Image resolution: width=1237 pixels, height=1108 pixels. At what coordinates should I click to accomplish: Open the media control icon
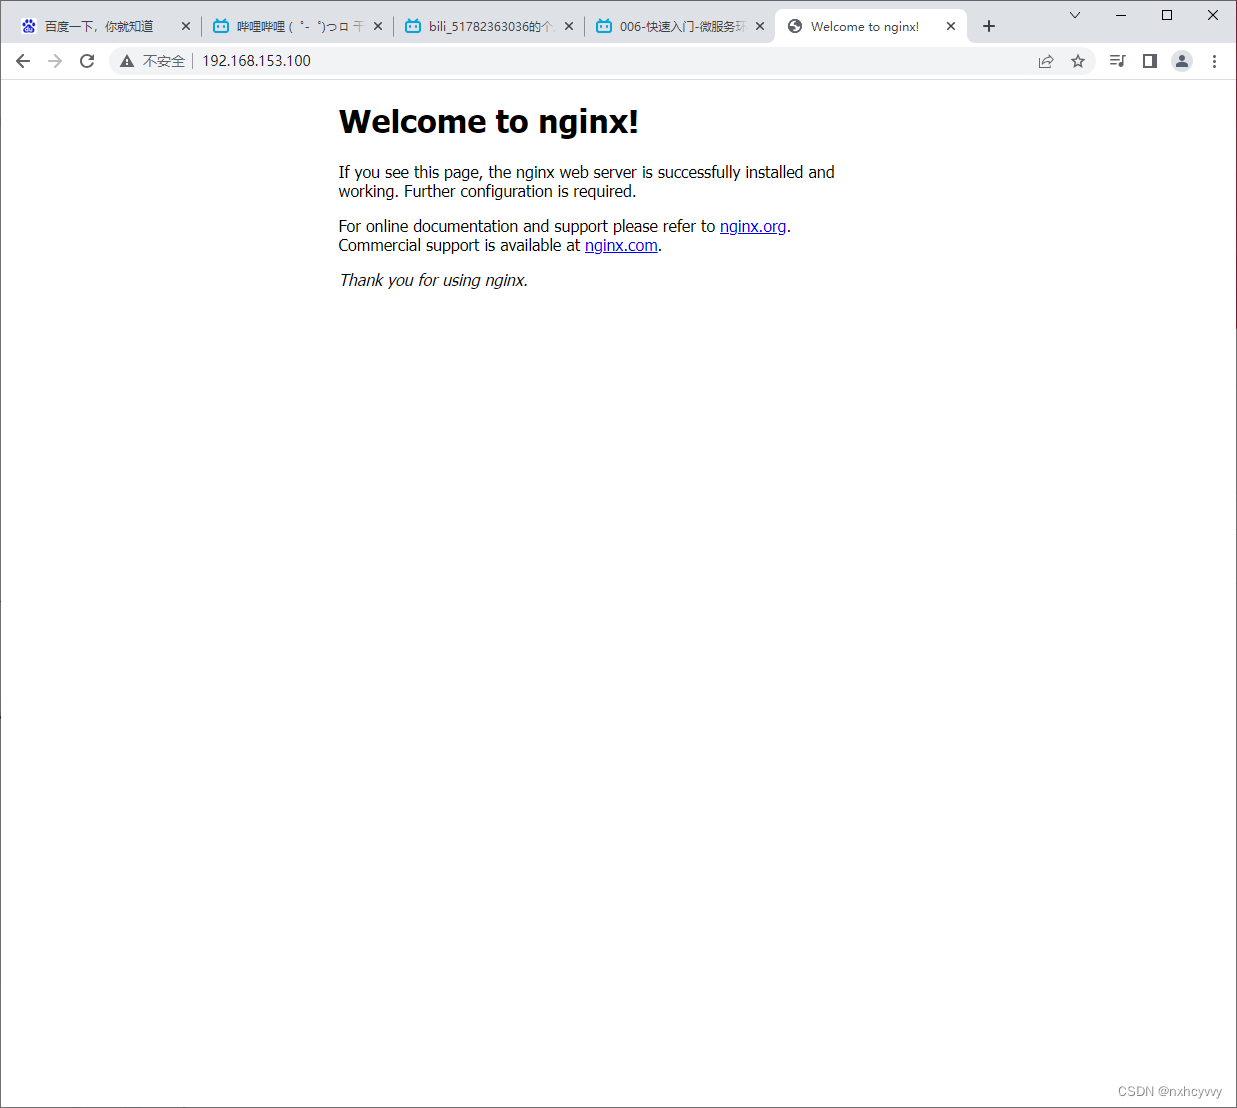pyautogui.click(x=1118, y=61)
